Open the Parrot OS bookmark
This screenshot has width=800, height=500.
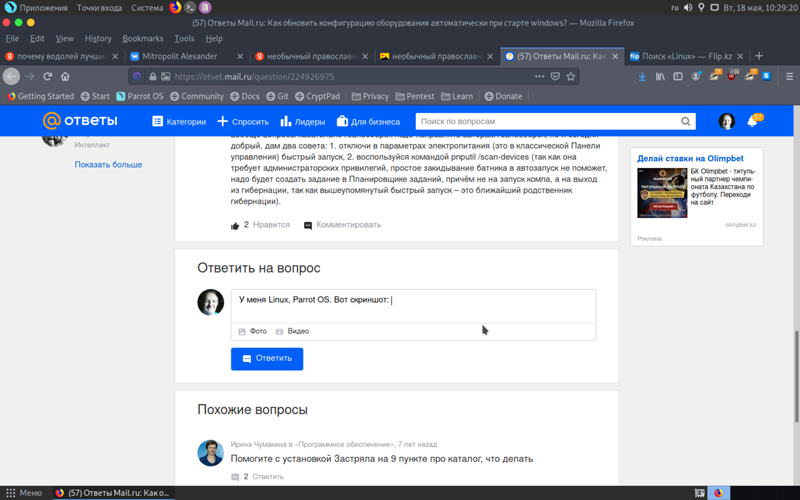(140, 96)
